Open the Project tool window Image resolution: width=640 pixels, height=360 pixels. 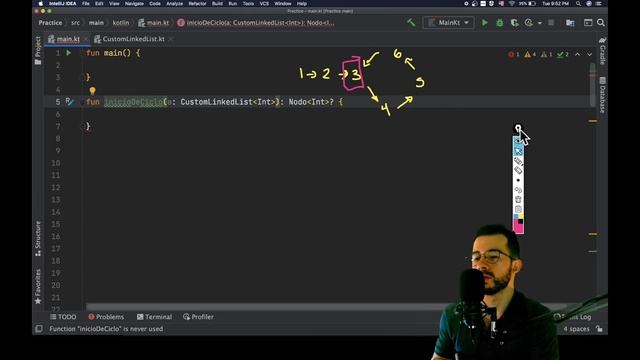point(38,51)
